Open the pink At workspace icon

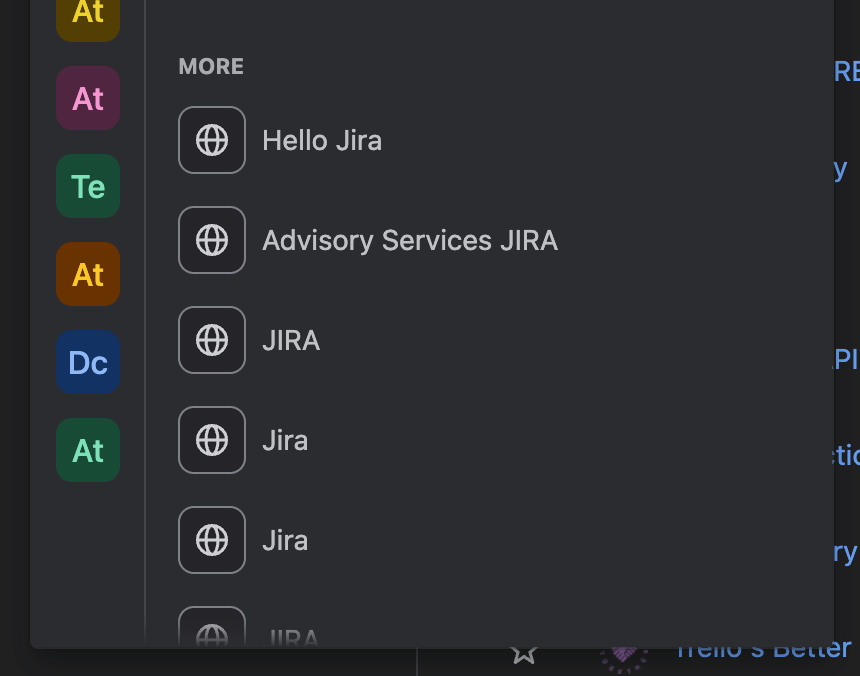point(88,98)
